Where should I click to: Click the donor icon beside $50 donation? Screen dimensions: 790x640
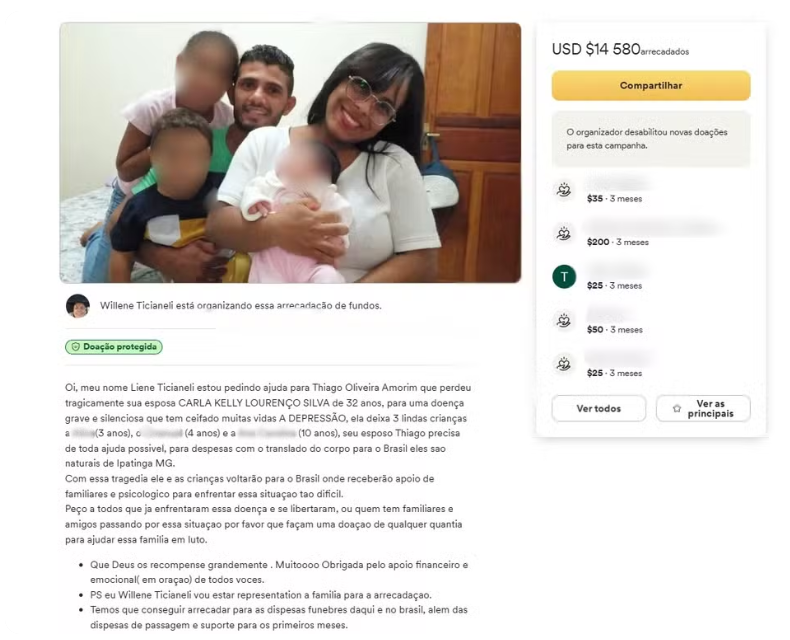pos(564,321)
